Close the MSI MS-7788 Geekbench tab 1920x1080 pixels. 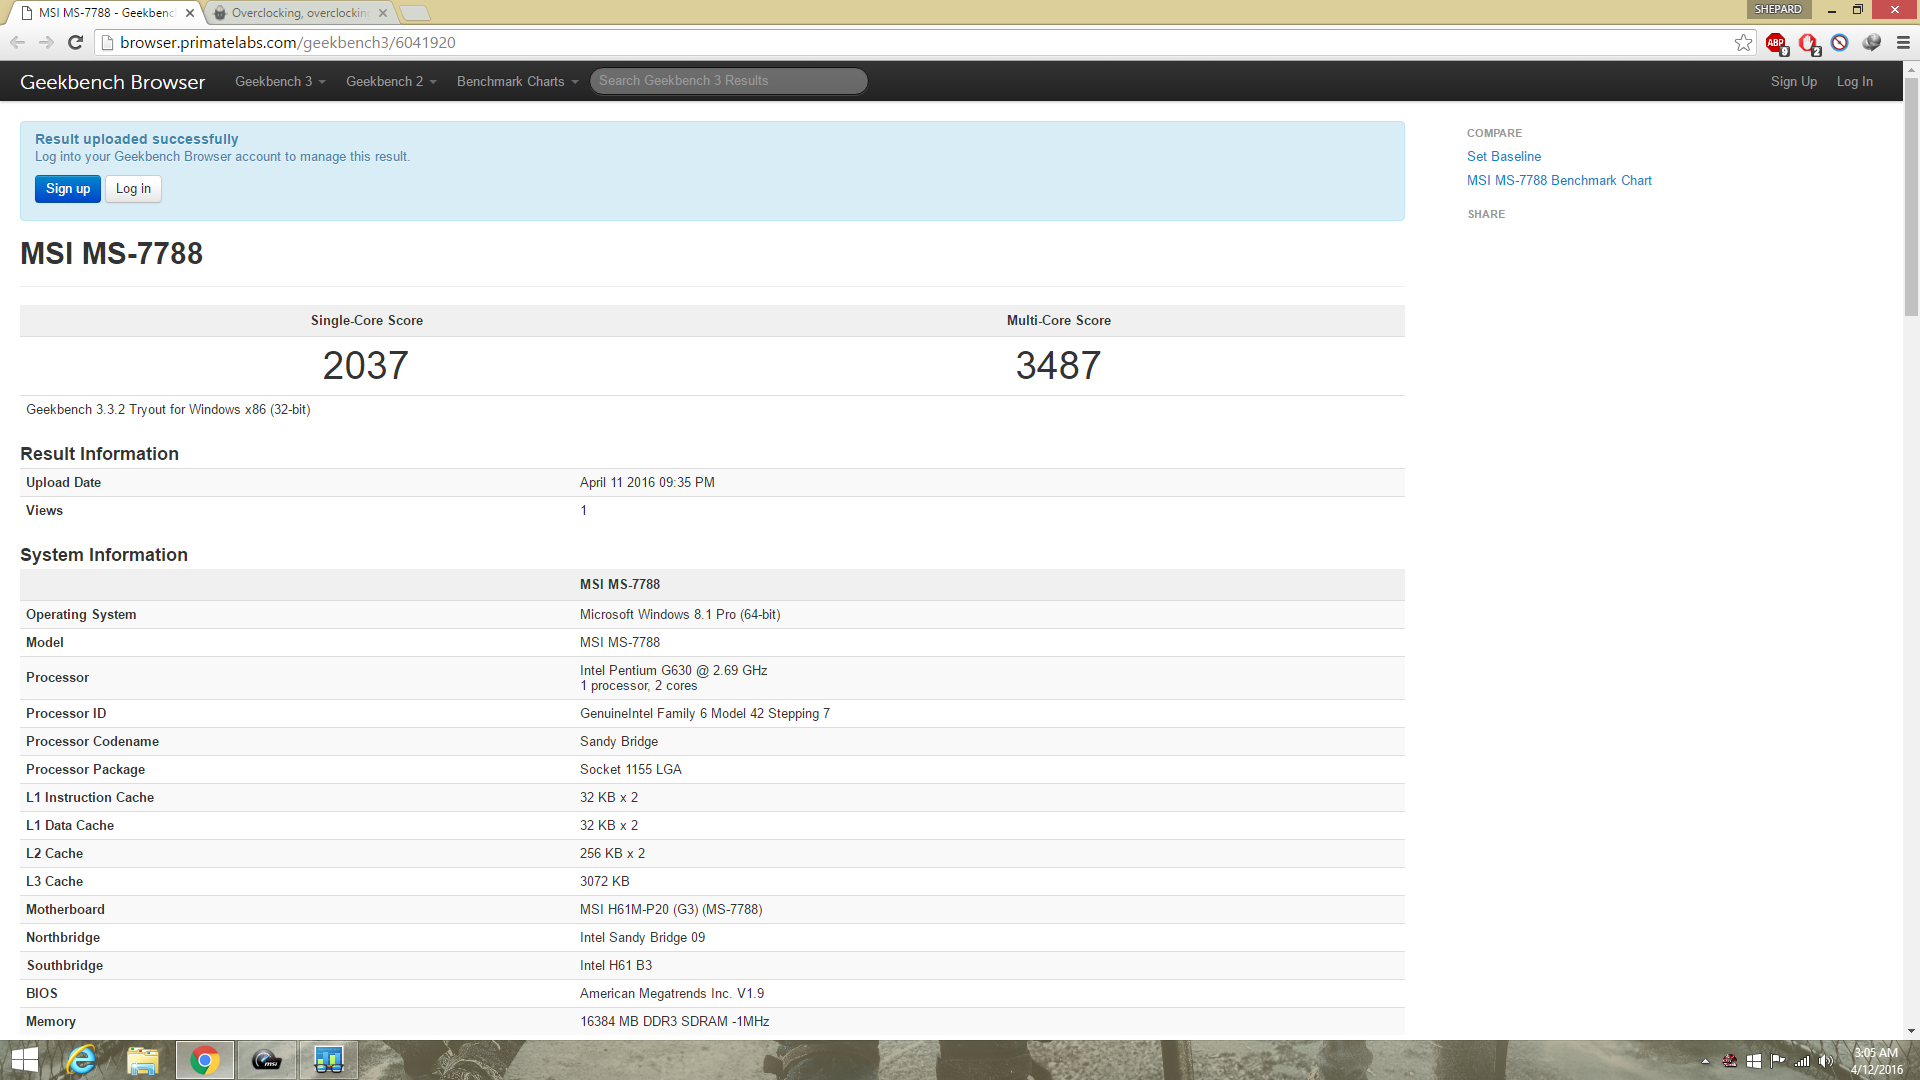coord(190,13)
